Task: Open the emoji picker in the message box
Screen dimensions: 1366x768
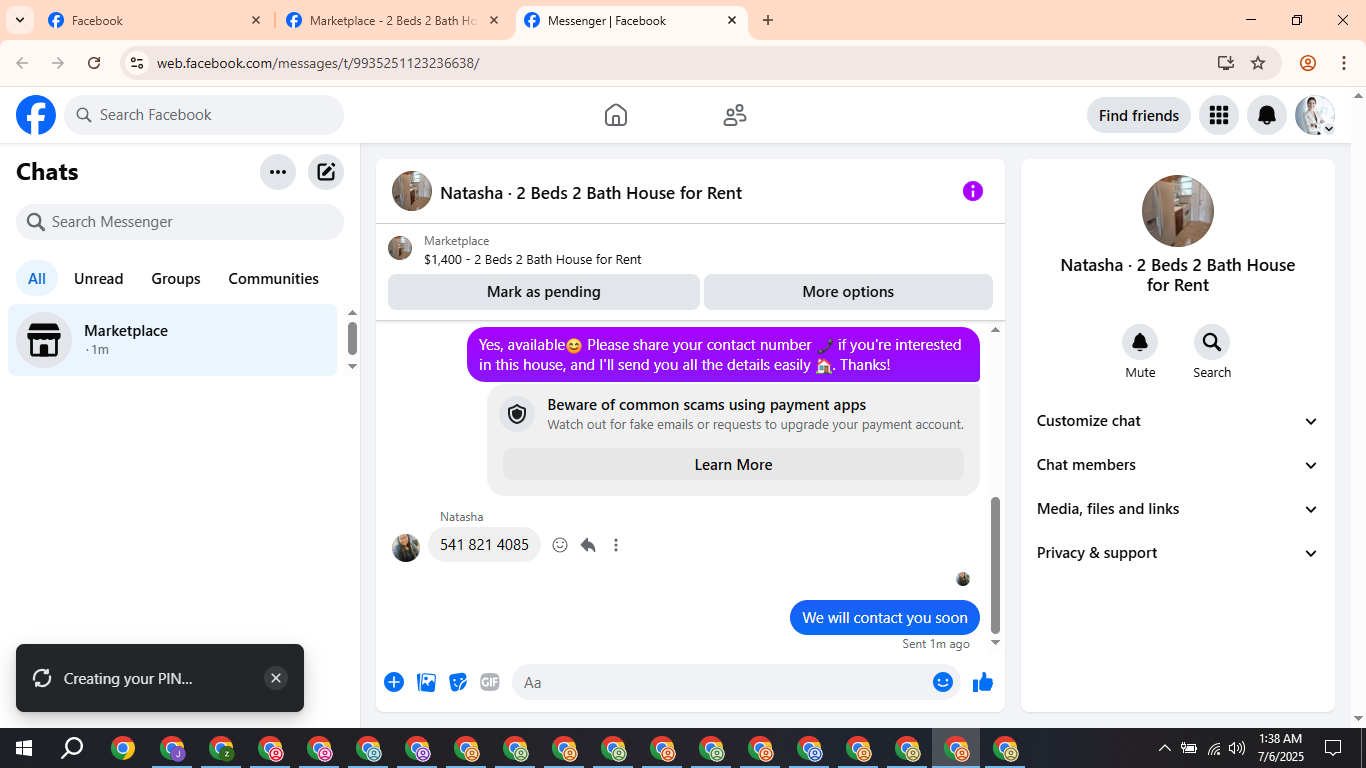Action: 943,682
